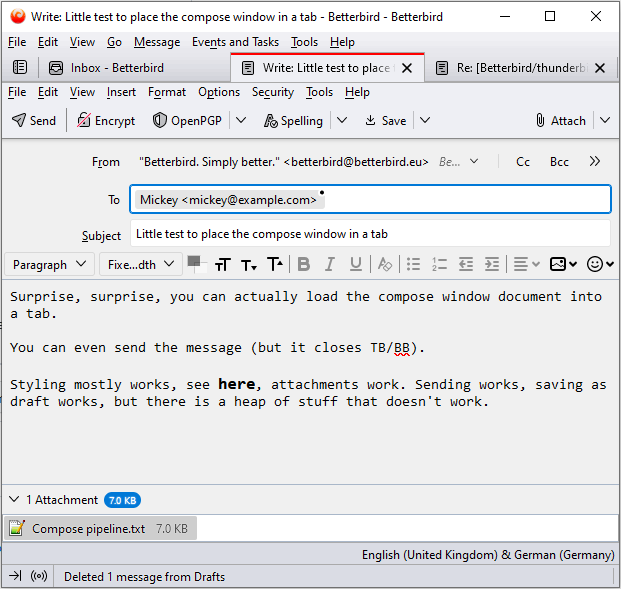This screenshot has height=589, width=621.
Task: Click the Send button
Action: click(33, 120)
